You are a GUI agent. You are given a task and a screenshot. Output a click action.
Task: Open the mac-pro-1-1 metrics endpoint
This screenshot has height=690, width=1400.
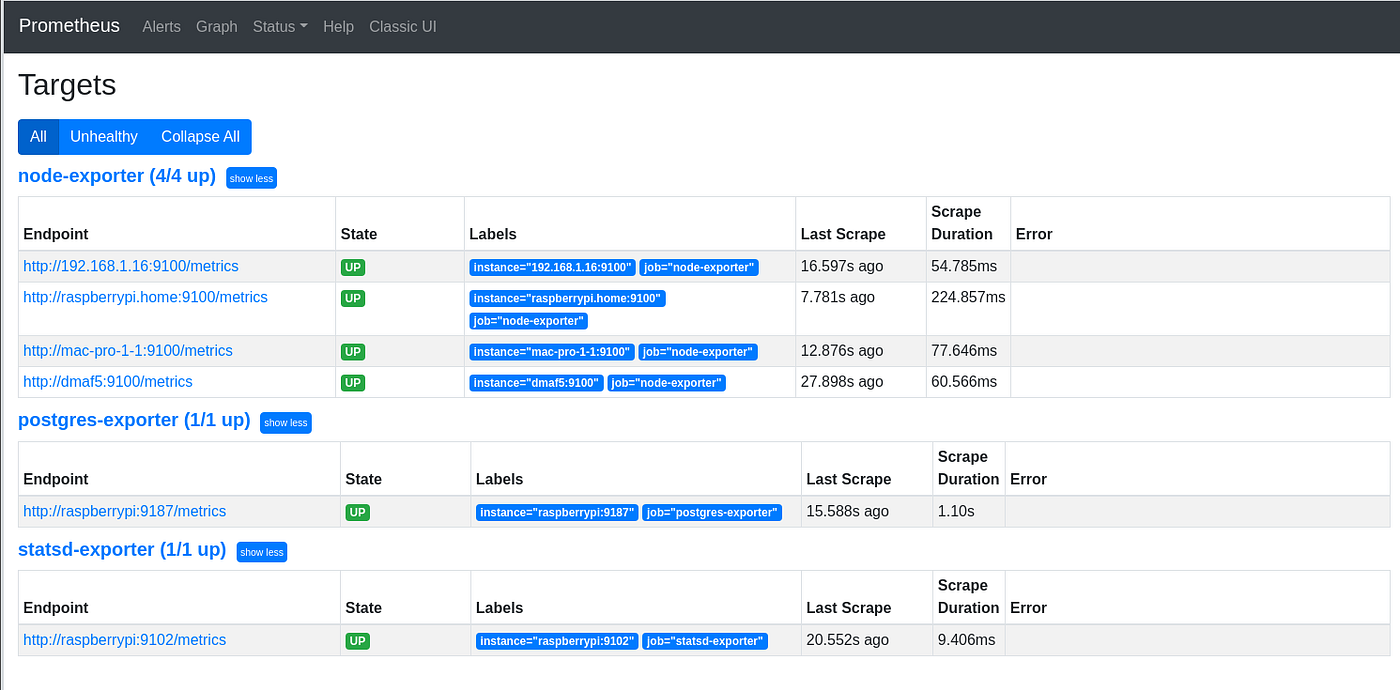[x=127, y=350]
